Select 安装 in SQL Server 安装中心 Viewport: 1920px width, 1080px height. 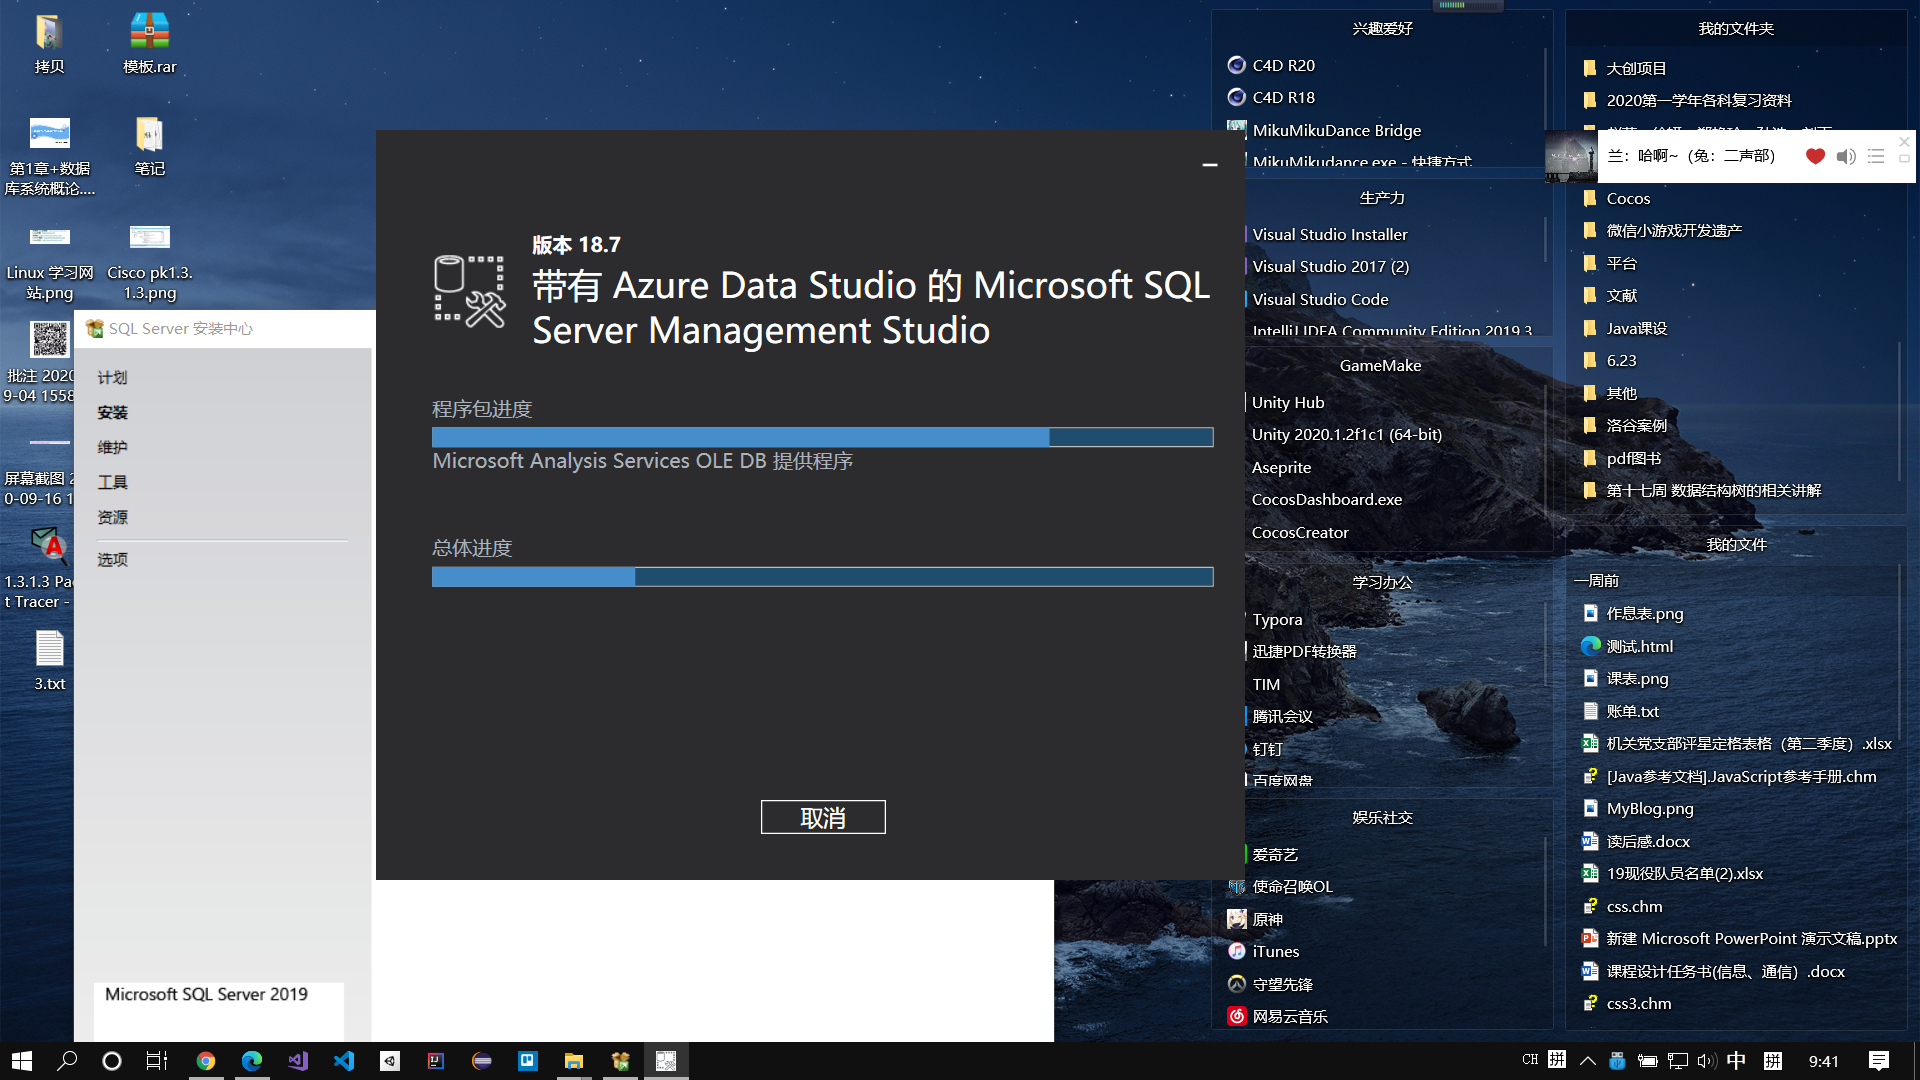(x=112, y=412)
